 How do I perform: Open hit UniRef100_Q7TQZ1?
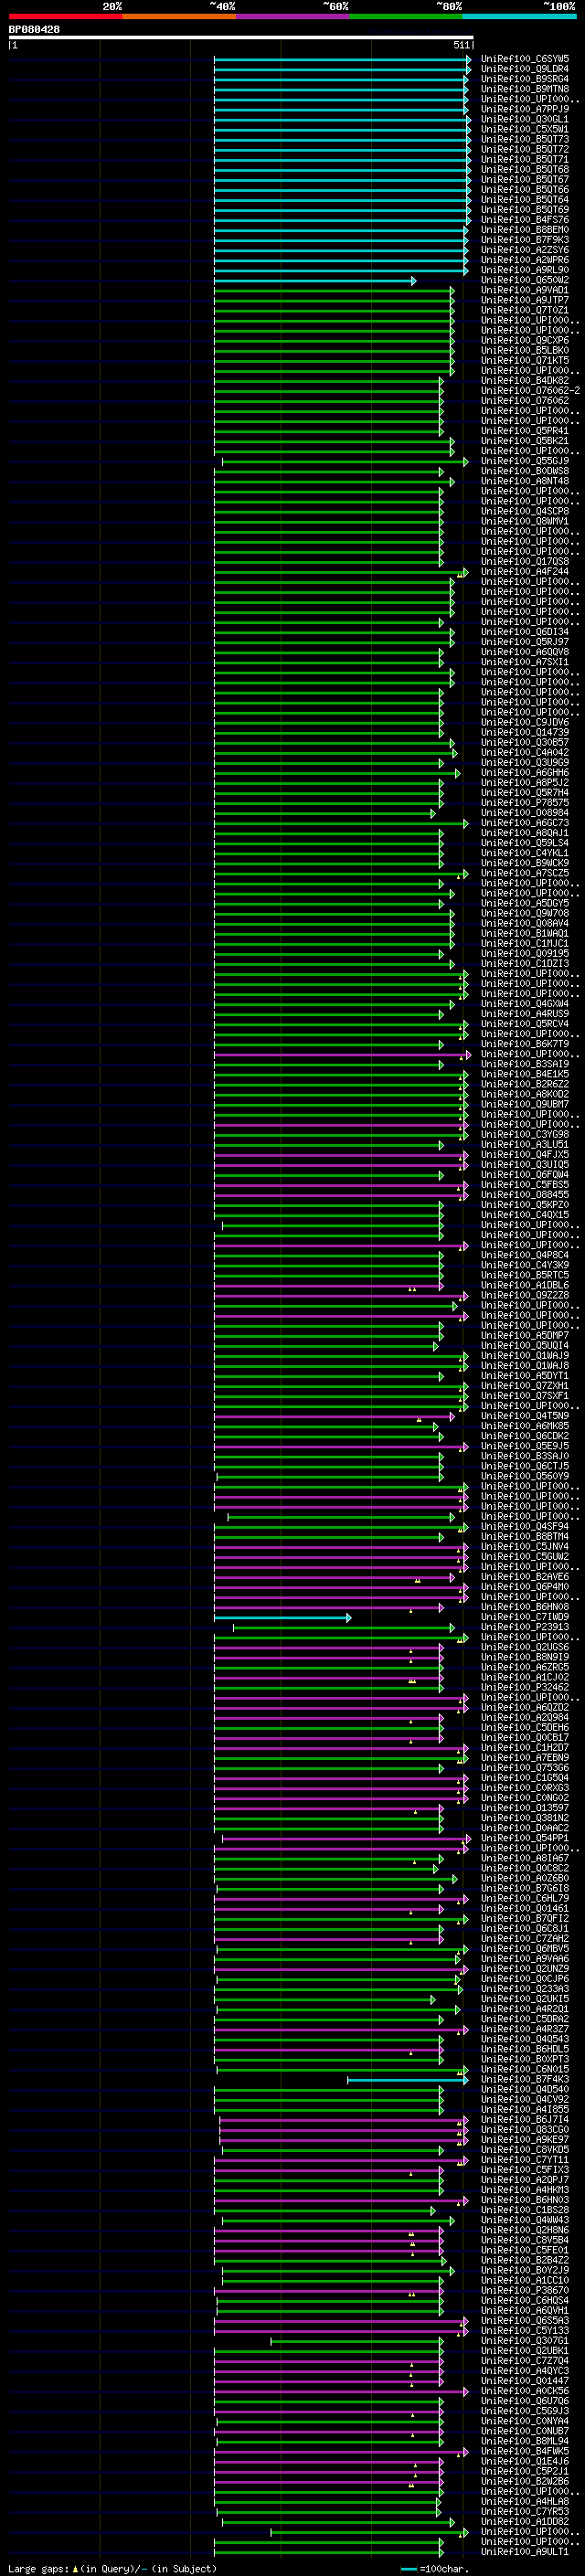[x=525, y=310]
